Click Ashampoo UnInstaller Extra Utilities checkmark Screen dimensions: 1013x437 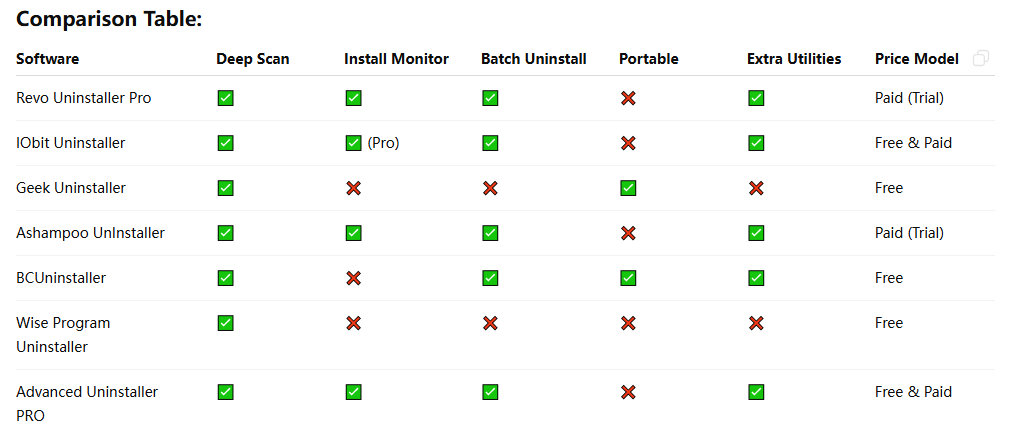pyautogui.click(x=756, y=233)
